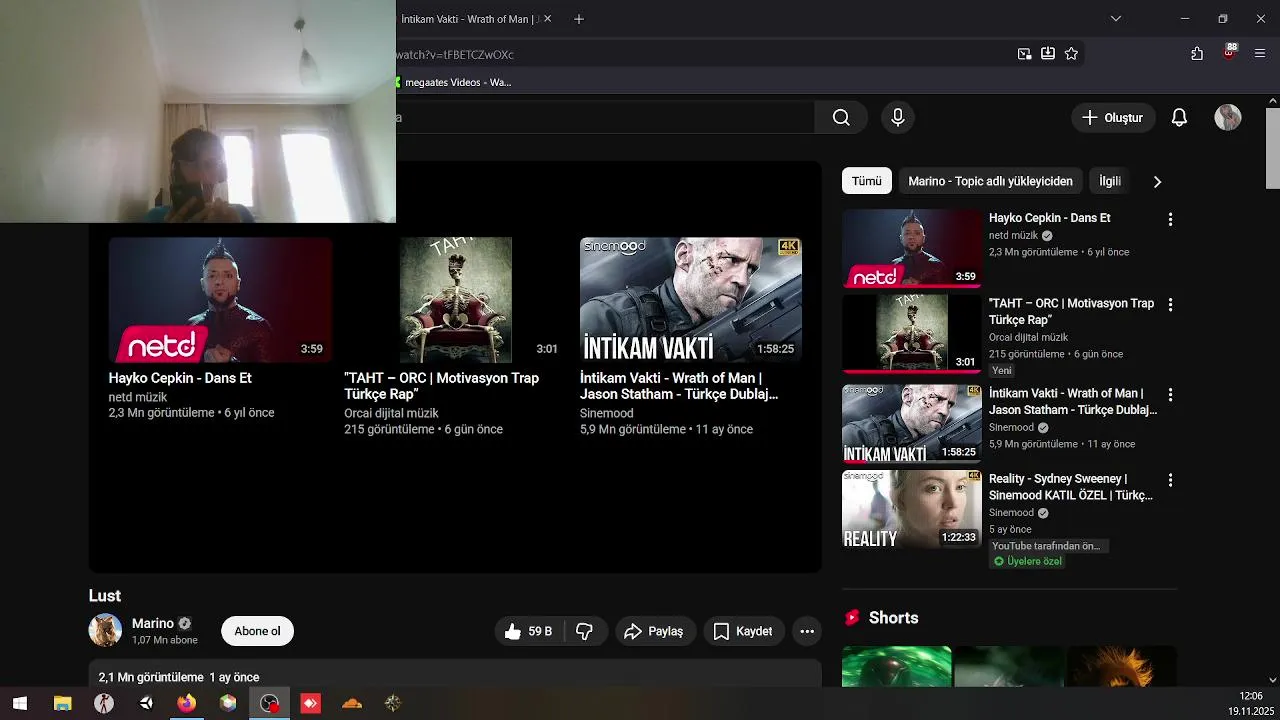Bookmark this page with the star icon
The image size is (1280, 720).
[1071, 54]
